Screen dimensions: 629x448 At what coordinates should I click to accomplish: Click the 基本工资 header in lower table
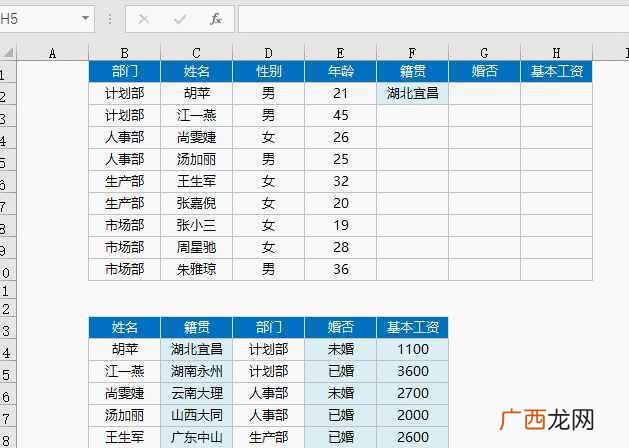tap(412, 327)
